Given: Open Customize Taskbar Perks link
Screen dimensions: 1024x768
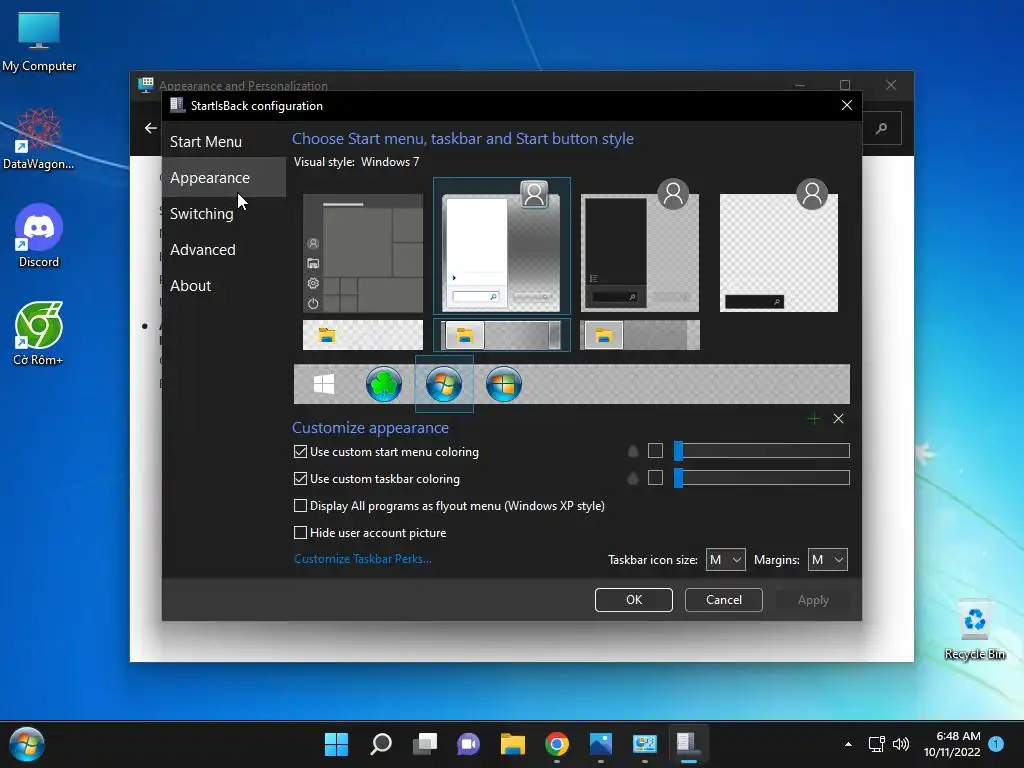Looking at the screenshot, I should coord(362,559).
